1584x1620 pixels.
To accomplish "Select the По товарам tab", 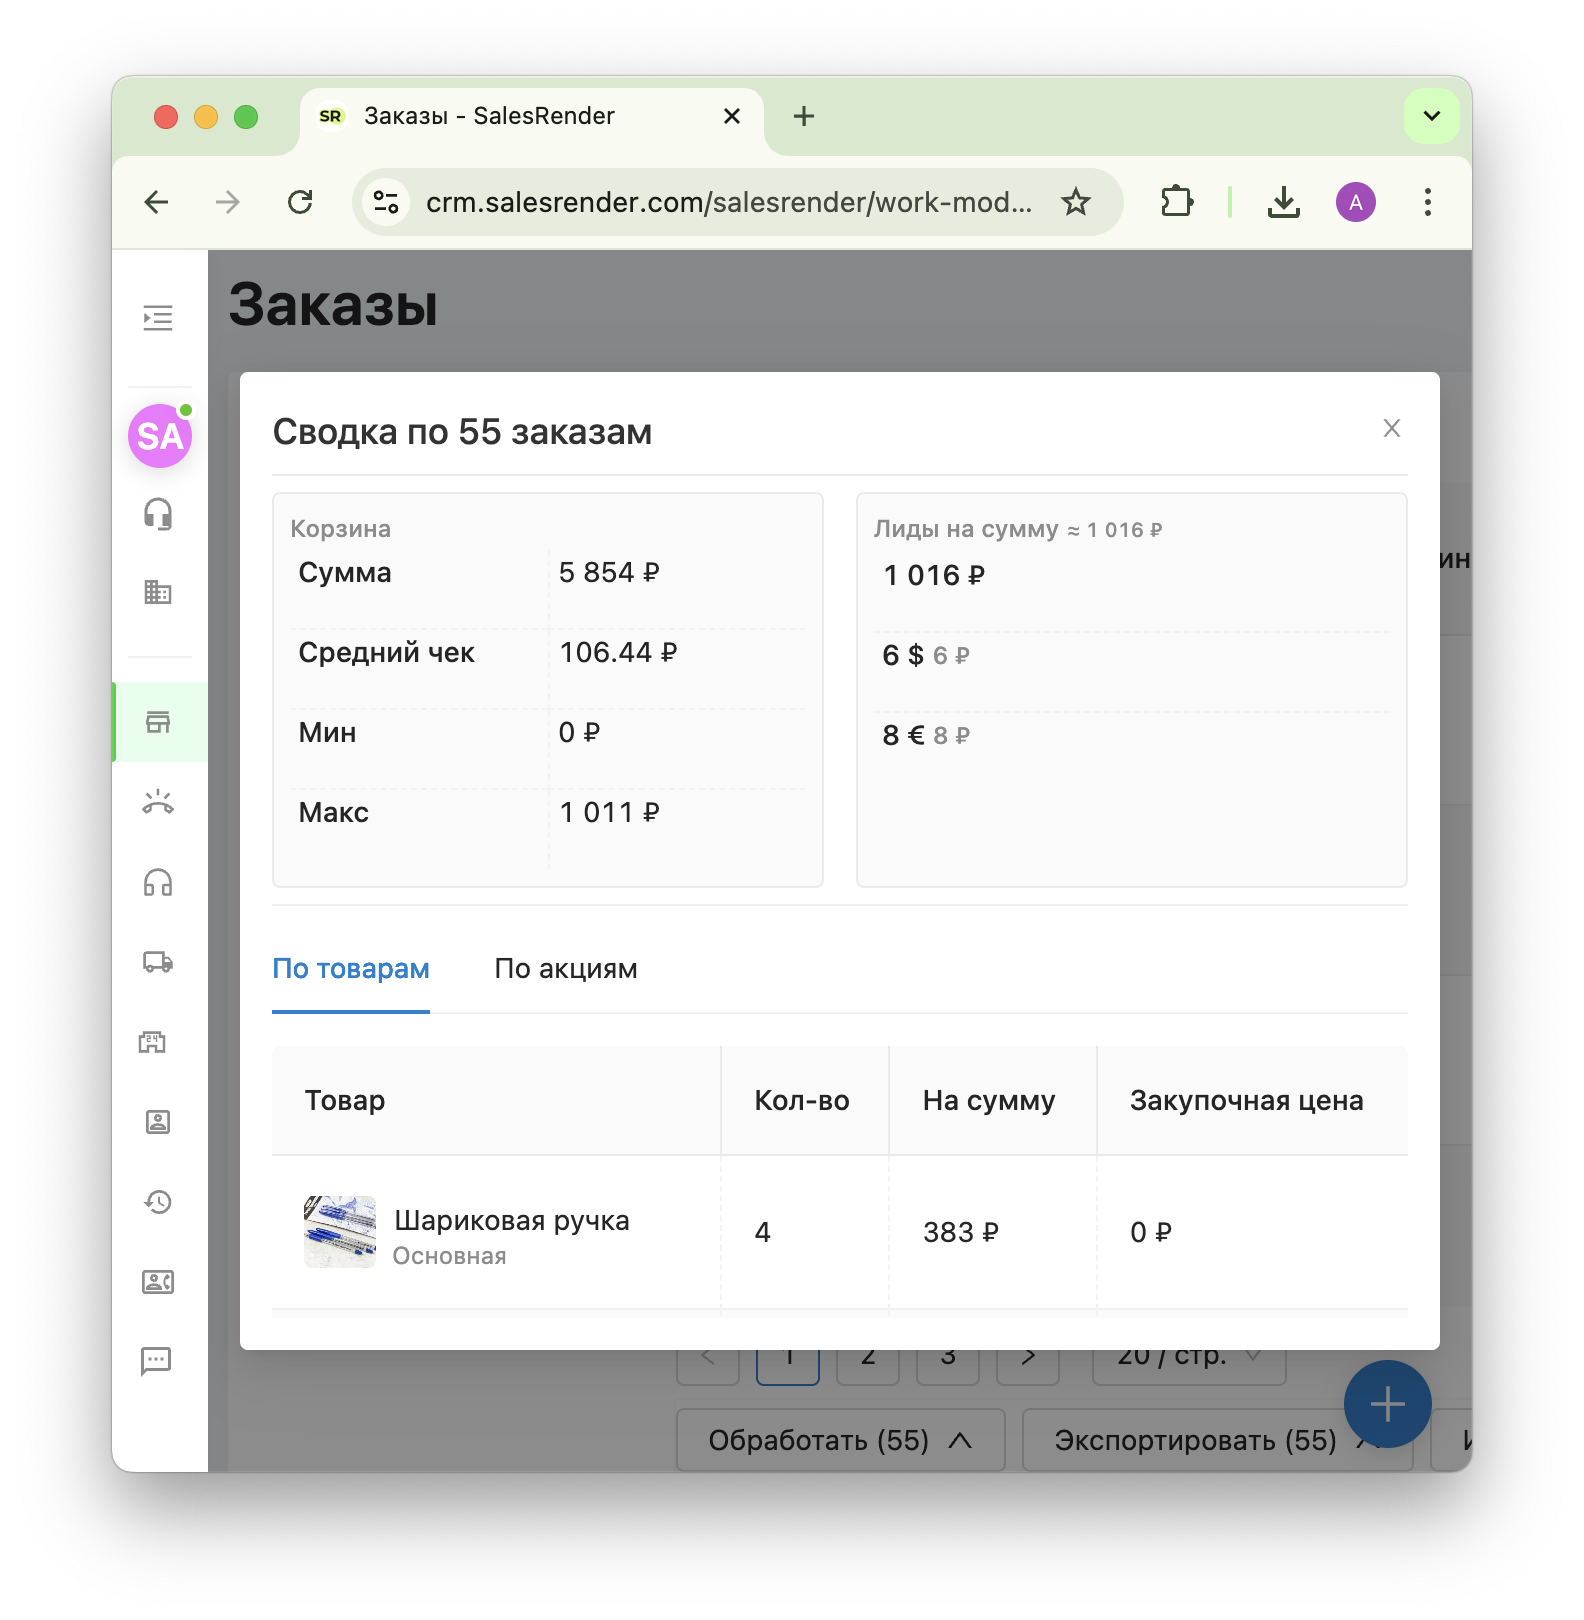I will click(x=351, y=969).
